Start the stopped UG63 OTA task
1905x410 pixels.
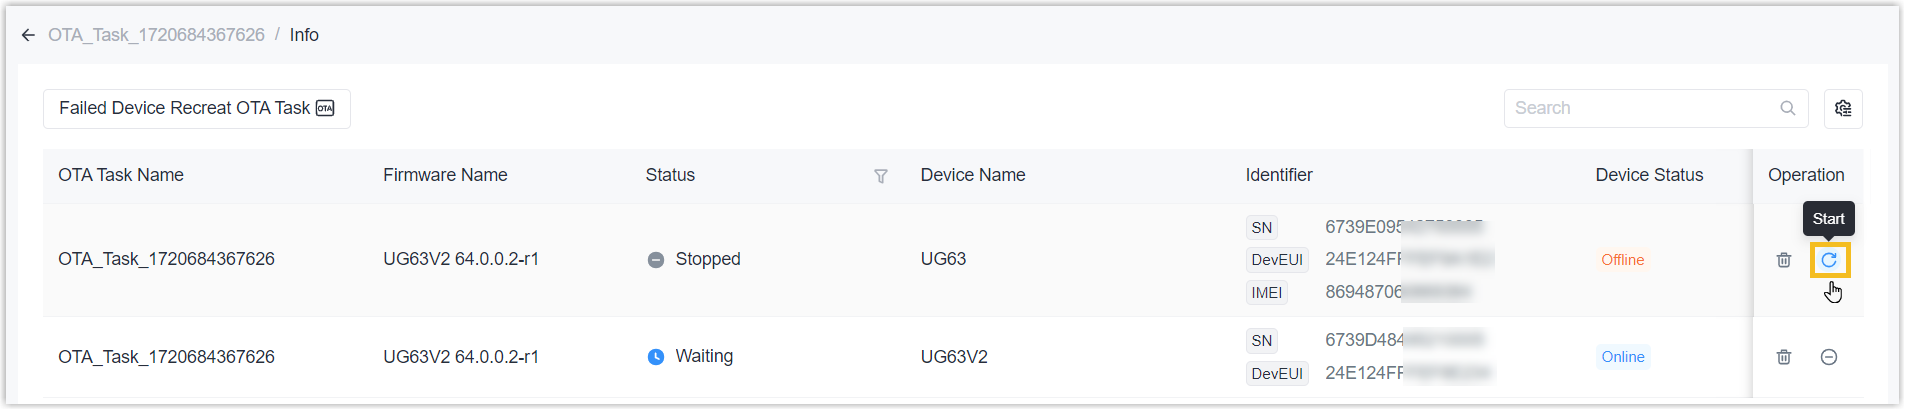1829,260
